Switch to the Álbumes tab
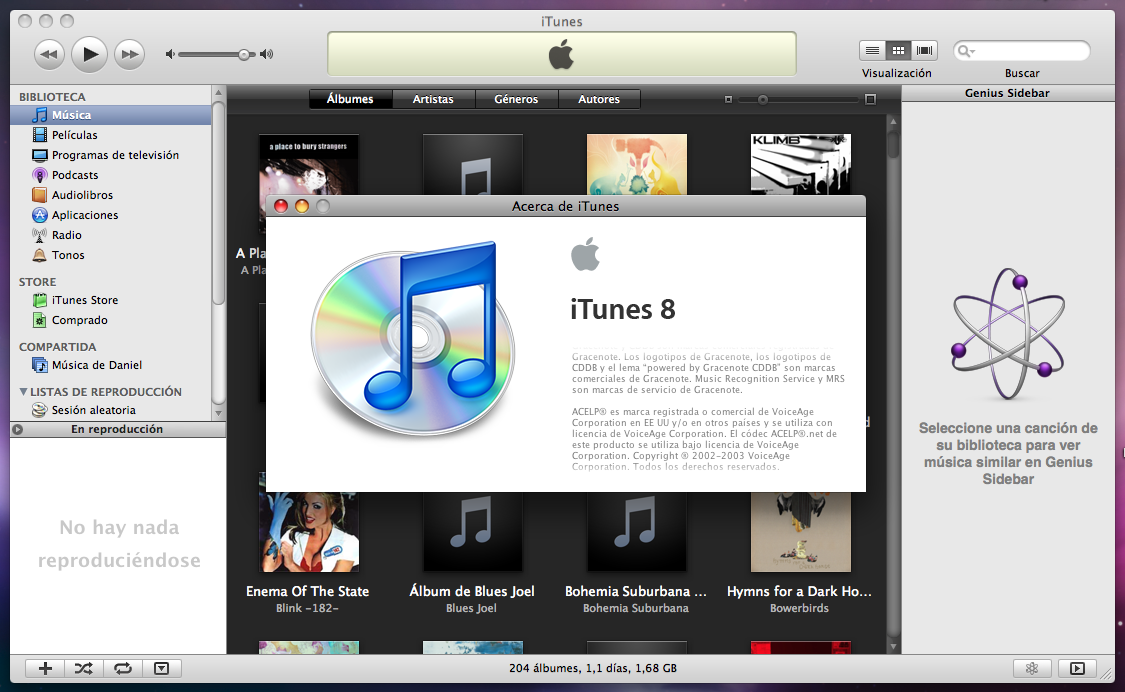 coord(350,99)
